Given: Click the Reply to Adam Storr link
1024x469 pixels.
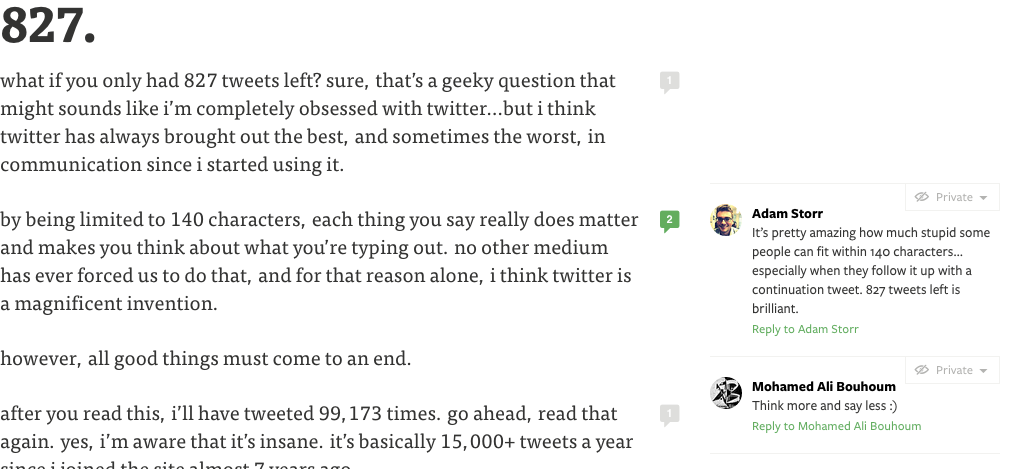Looking at the screenshot, I should [805, 329].
